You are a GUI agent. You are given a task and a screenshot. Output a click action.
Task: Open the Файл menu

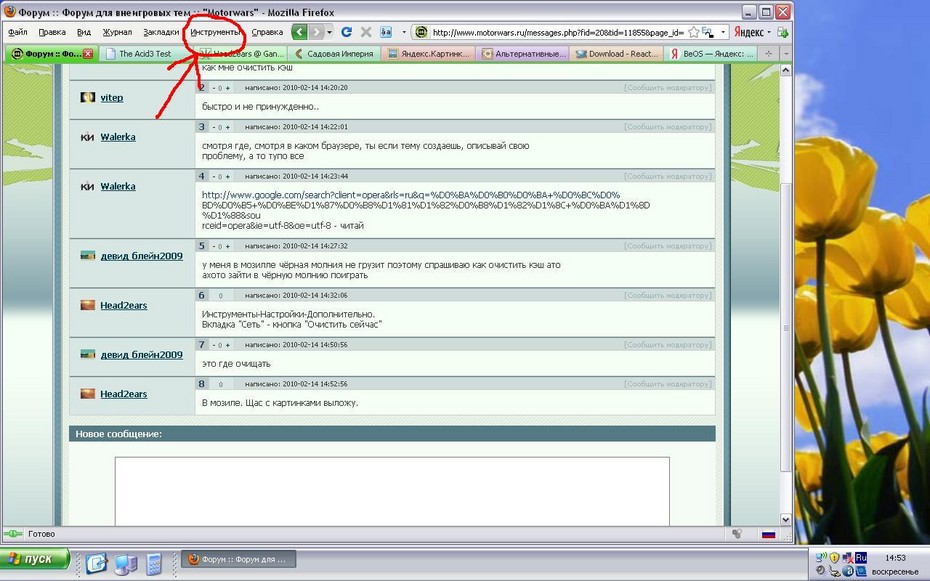(x=17, y=32)
